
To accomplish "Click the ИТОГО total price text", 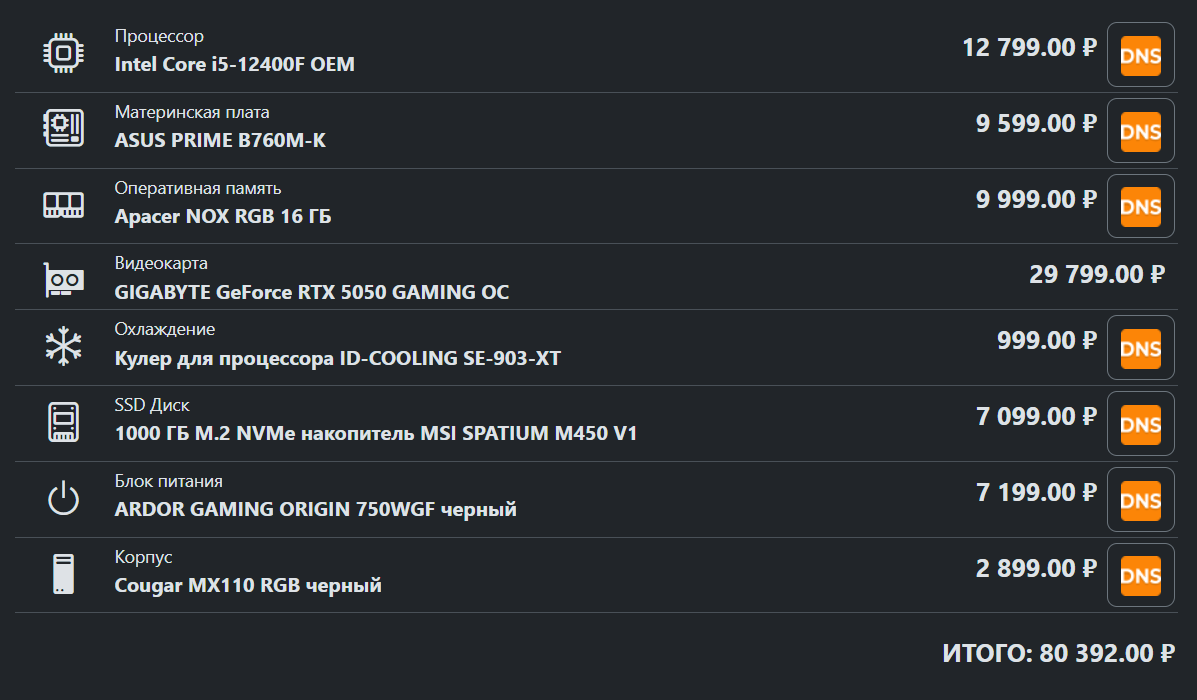I will click(x=1058, y=653).
